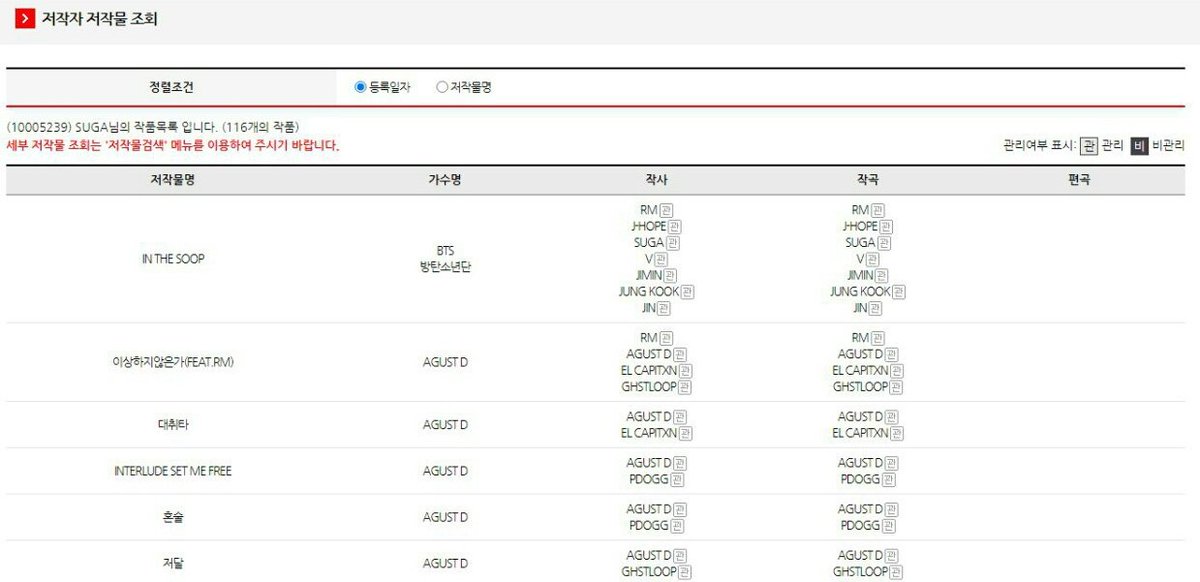The height and width of the screenshot is (582, 1200).
Task: Click 관 badge beside SUGA in IN THE SOOP 작곡
Action: pos(884,243)
